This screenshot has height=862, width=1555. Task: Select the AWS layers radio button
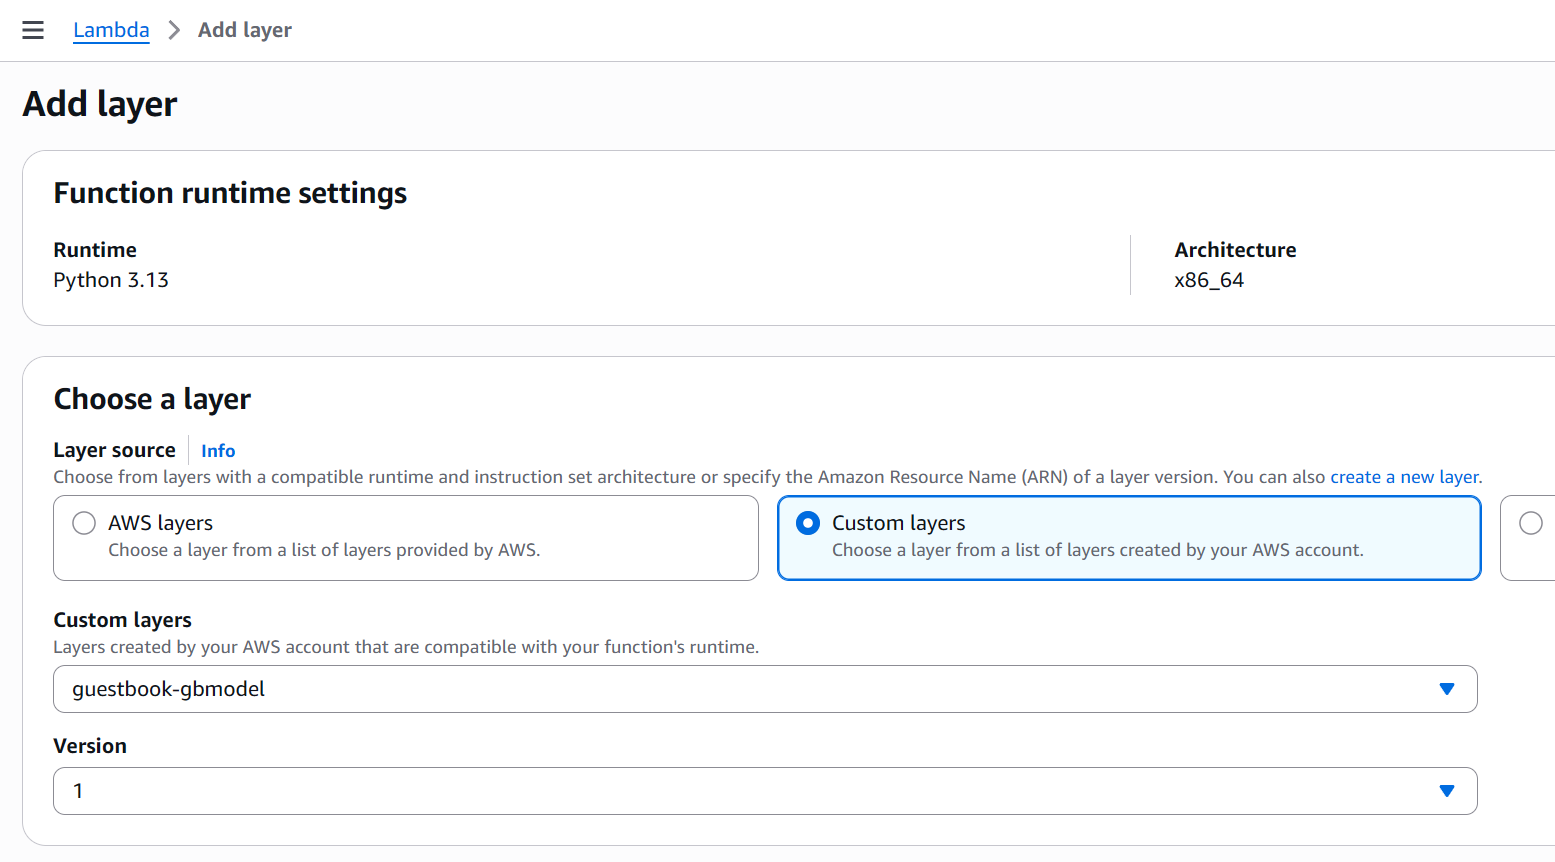point(84,523)
